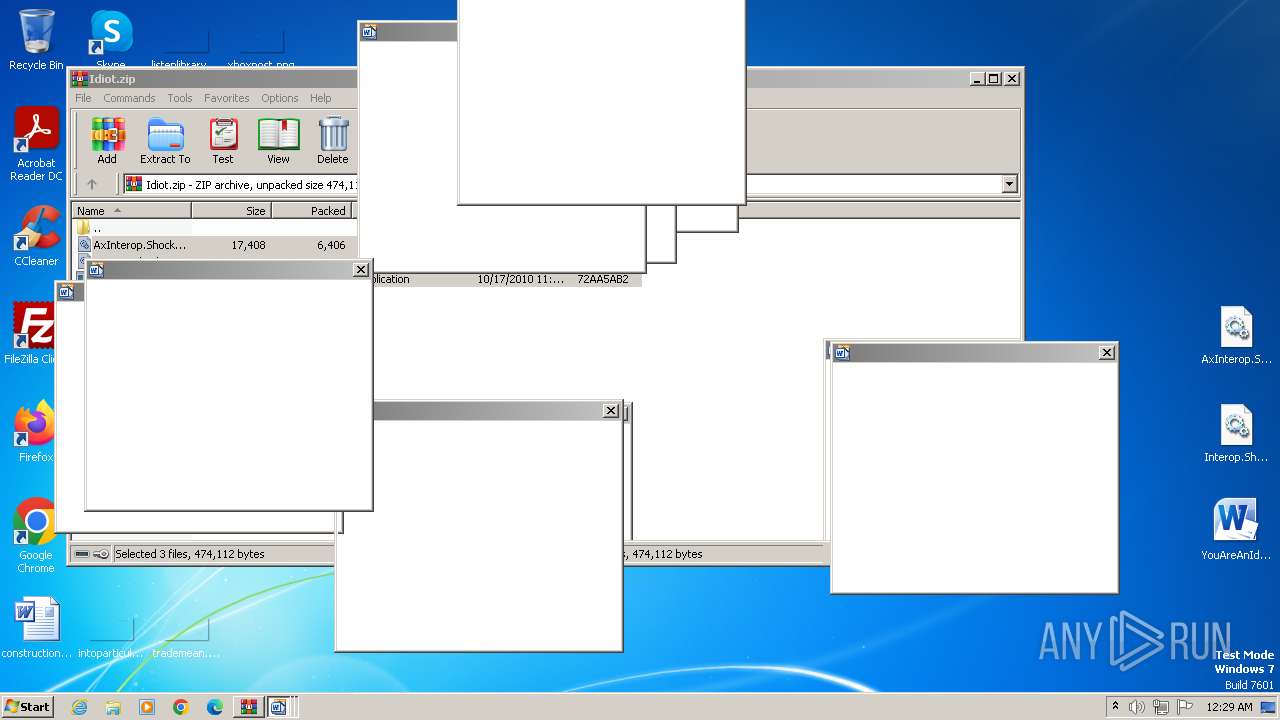Viewport: 1280px width, 720px height.
Task: Maximize the WinRAR Idiot.zip window
Action: tap(993, 78)
